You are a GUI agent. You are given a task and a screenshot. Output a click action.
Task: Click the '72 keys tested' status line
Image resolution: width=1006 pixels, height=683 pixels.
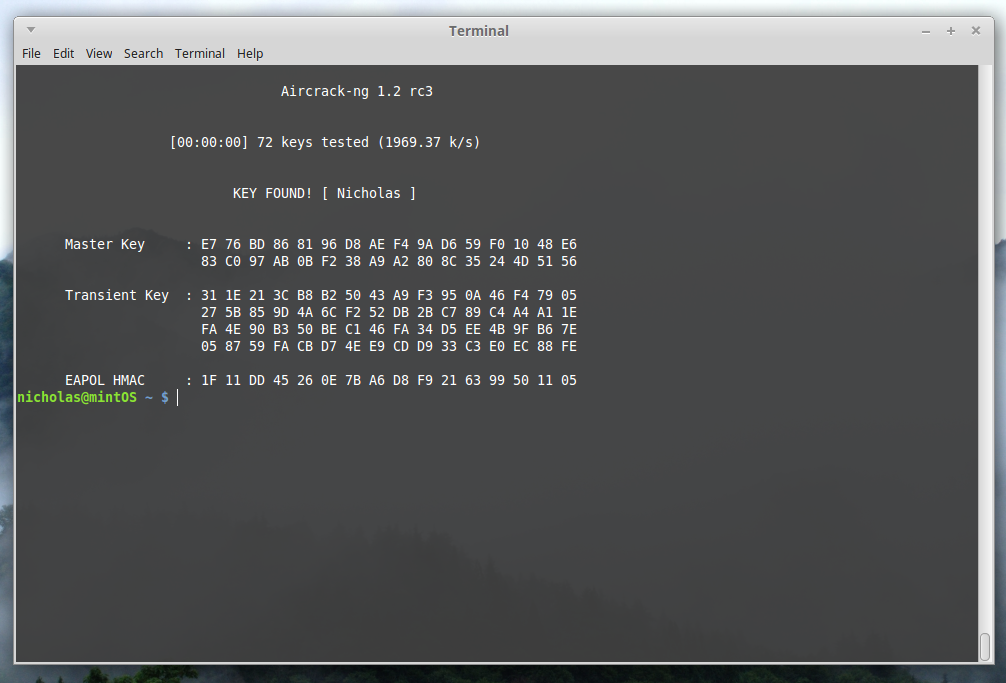click(325, 142)
